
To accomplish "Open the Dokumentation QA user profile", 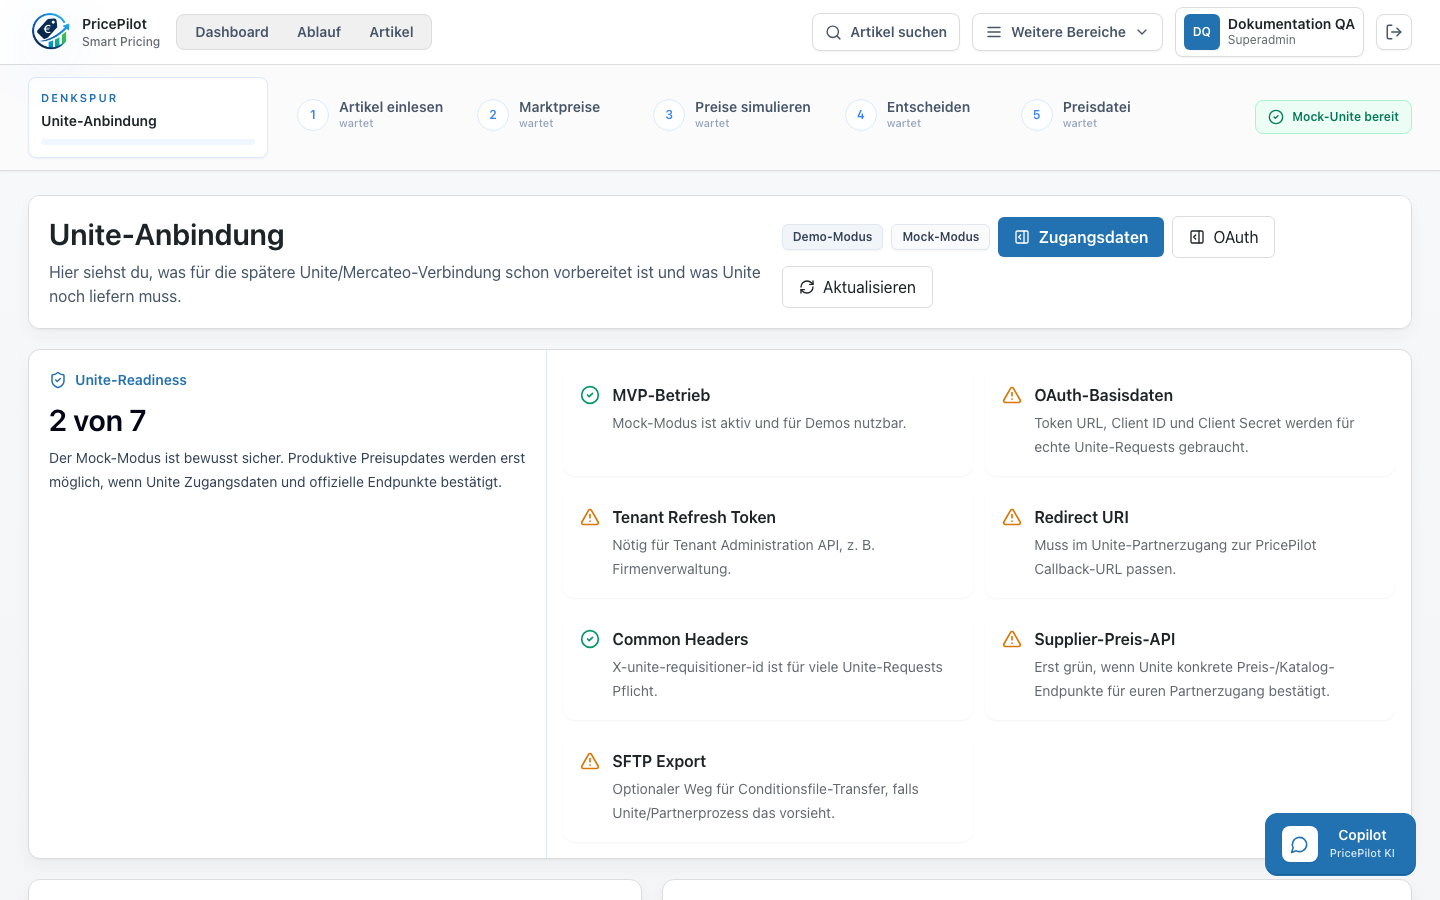I will pos(1269,32).
